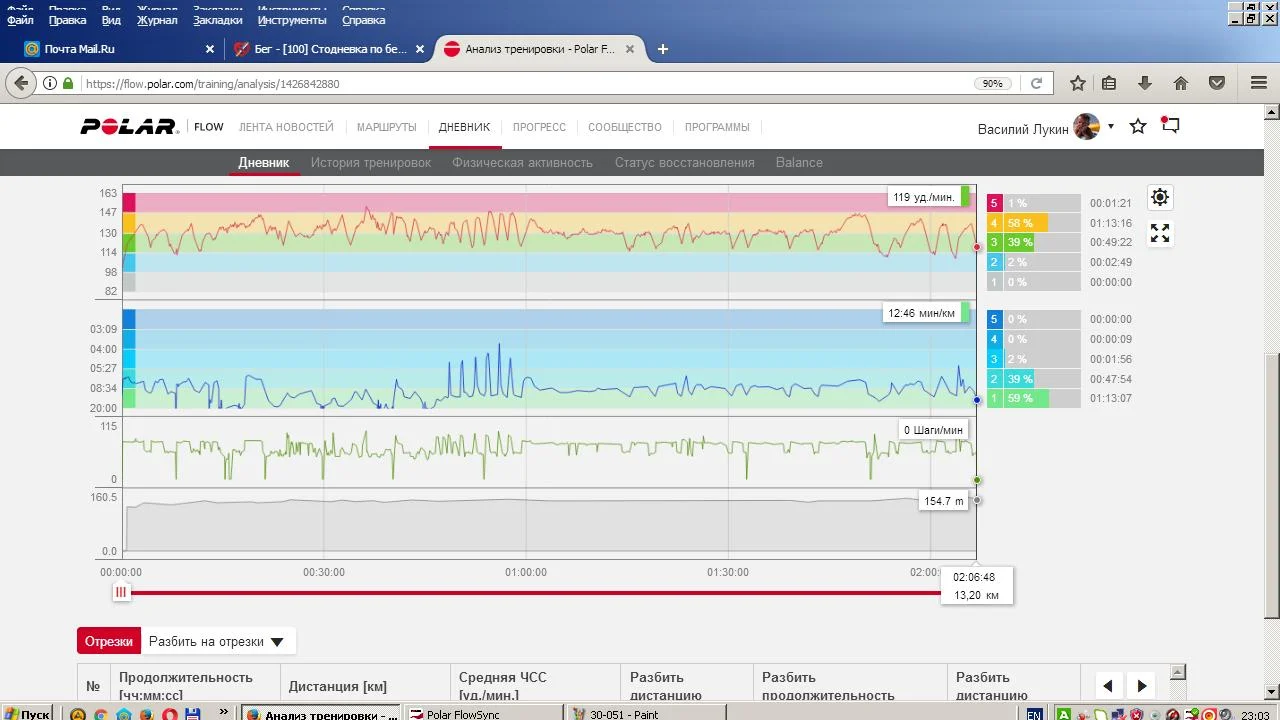Expand the Василий Лукин profile dropdown
The height and width of the screenshot is (720, 1280).
[1110, 127]
